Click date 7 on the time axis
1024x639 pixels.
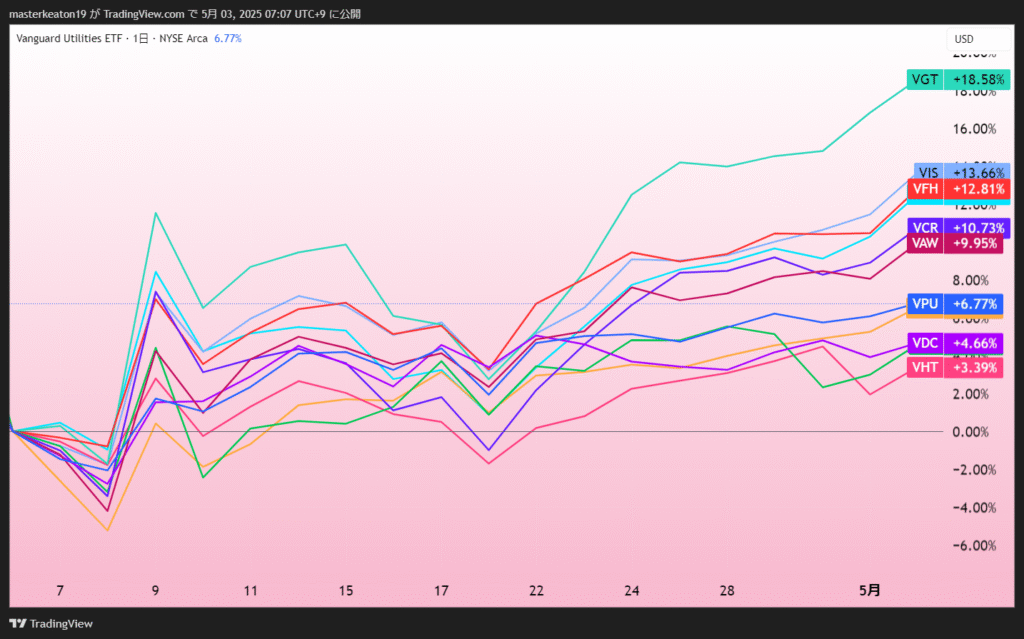coord(60,591)
